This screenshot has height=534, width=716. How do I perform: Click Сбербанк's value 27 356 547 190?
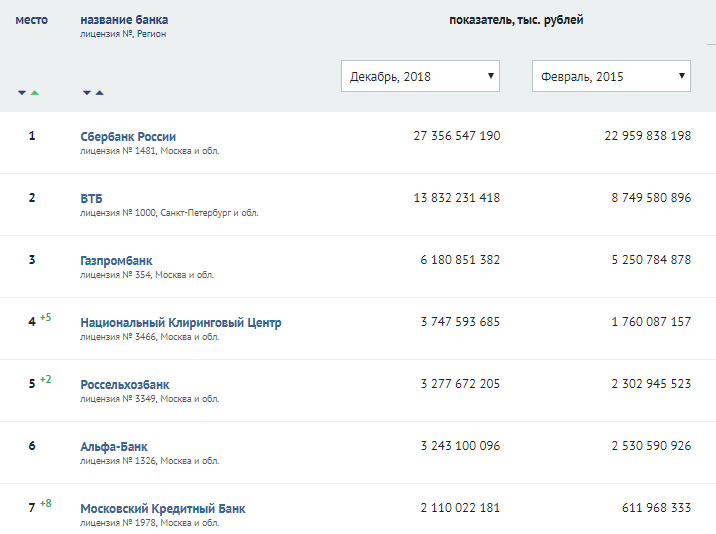tap(456, 136)
